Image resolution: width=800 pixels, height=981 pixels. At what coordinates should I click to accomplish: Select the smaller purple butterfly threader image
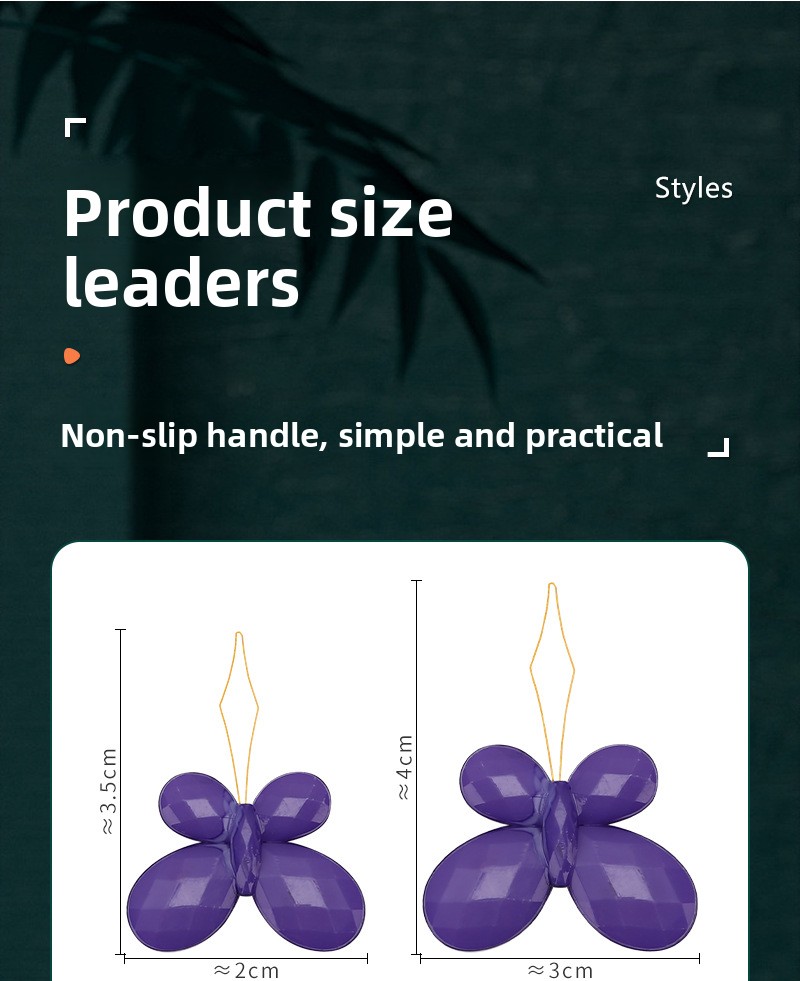click(246, 791)
